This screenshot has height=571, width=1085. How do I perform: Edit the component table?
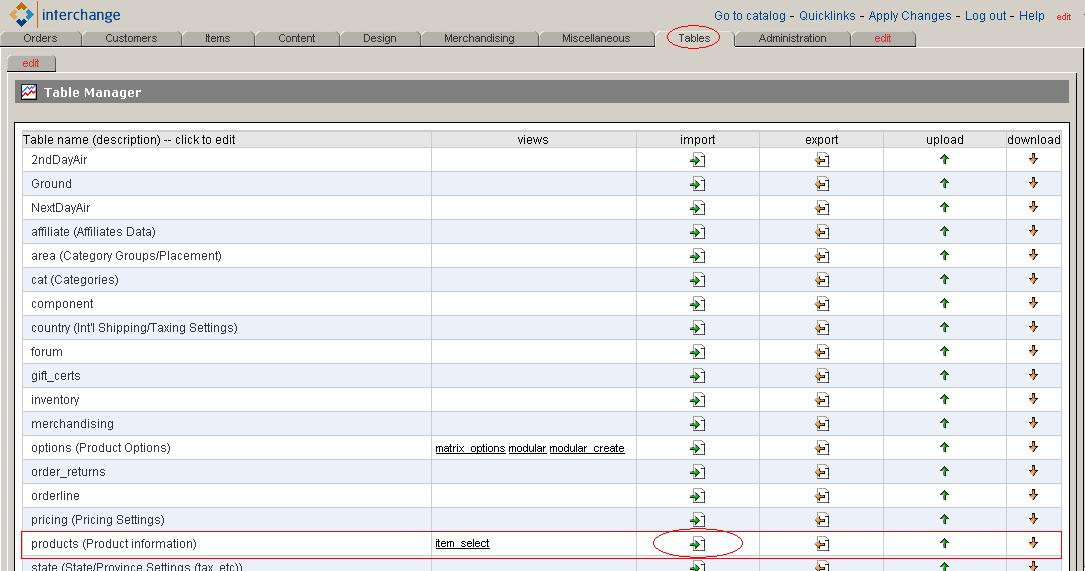[x=62, y=304]
